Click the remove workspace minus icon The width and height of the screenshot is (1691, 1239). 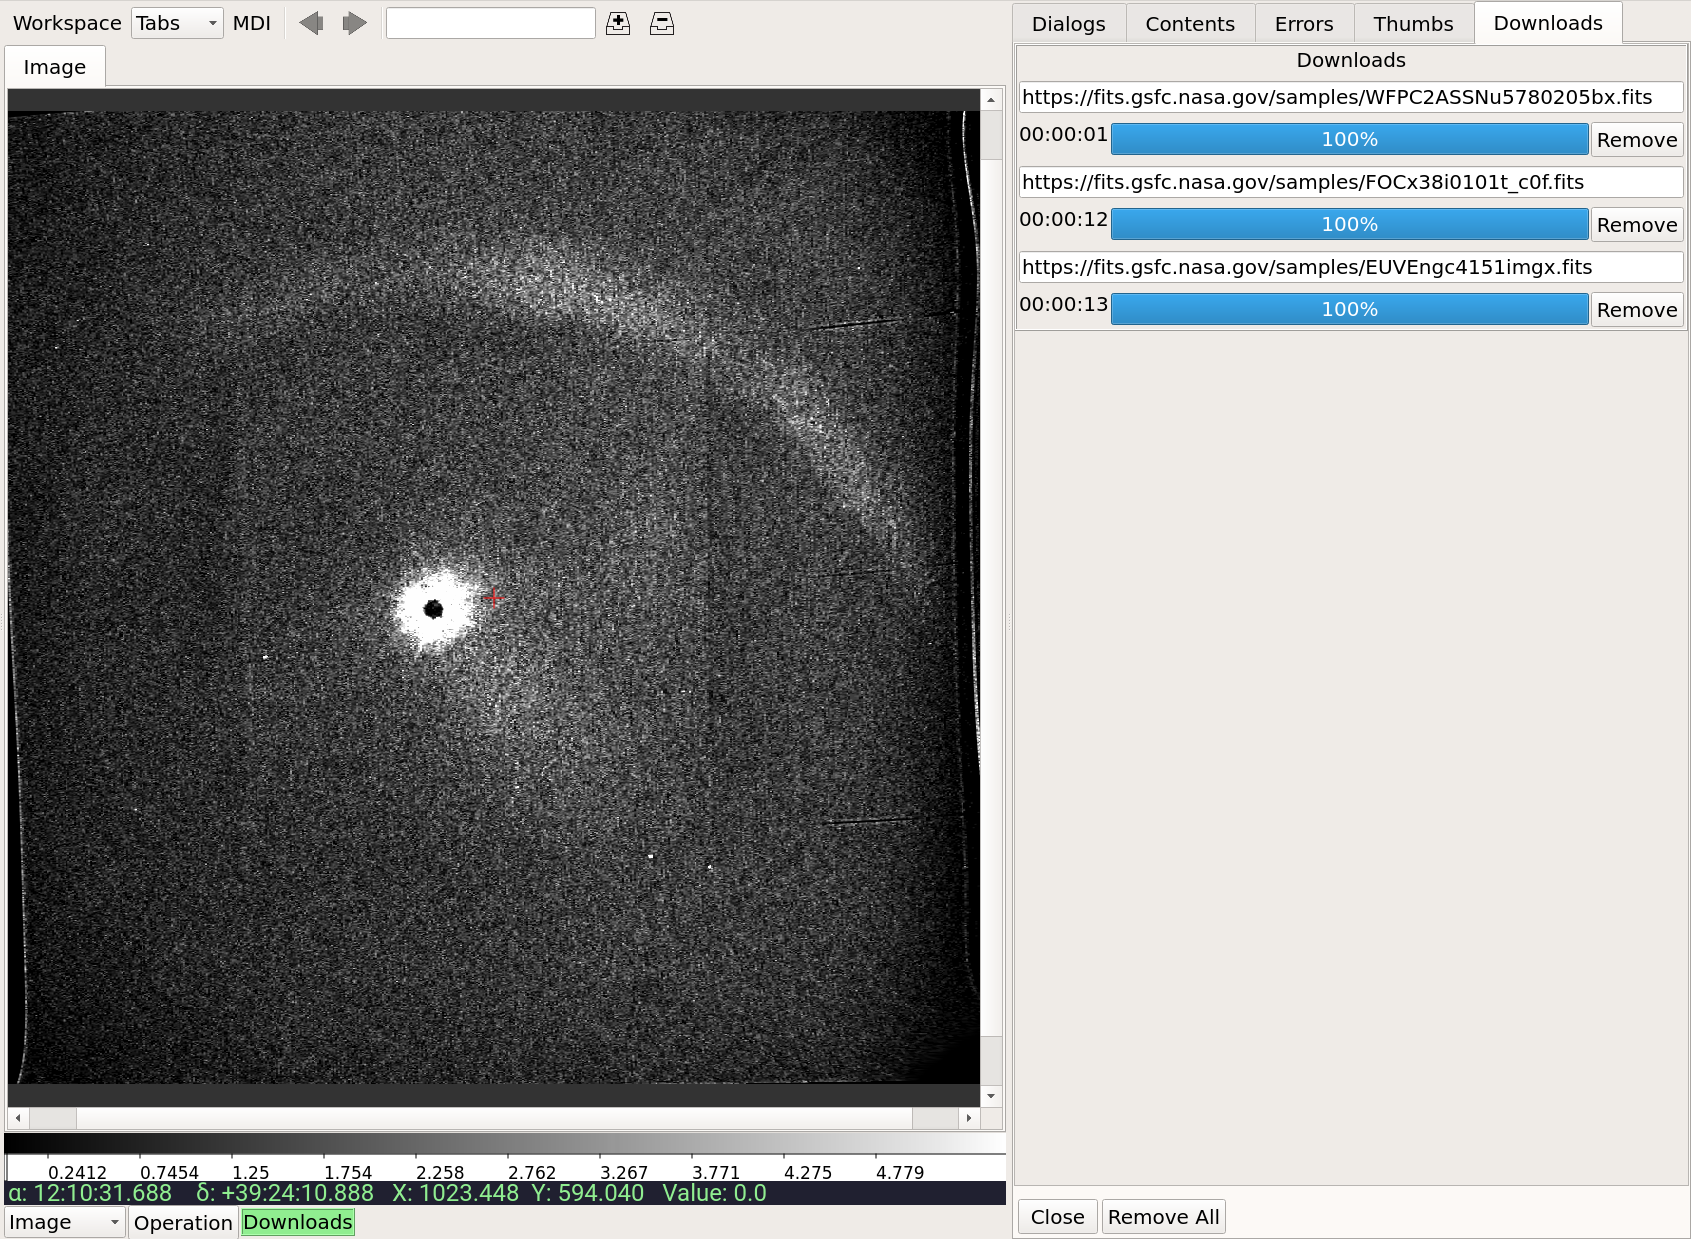pos(662,23)
